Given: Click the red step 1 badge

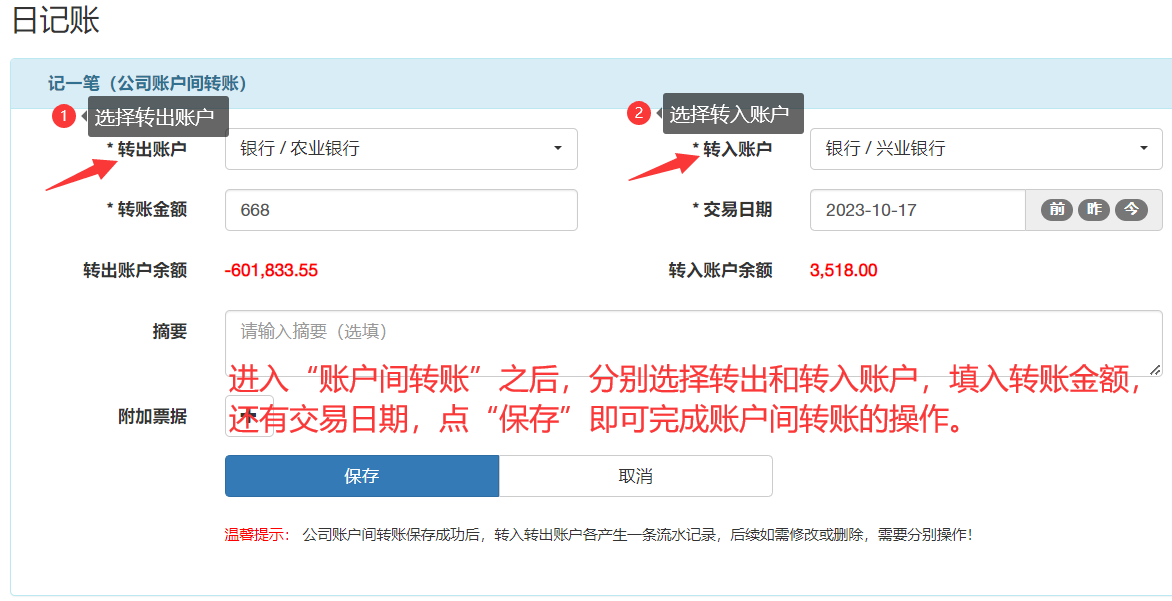Looking at the screenshot, I should 64,117.
